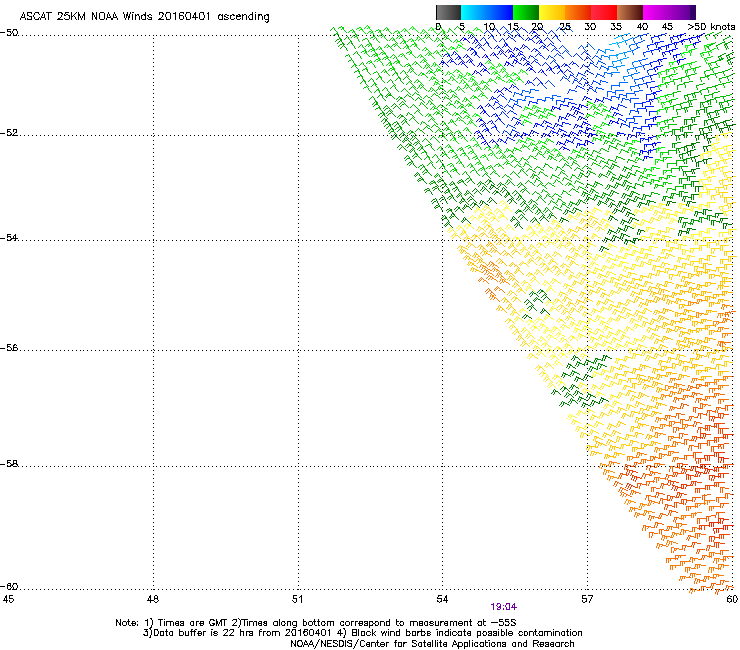Click the '-54' latitude axis label
Screen dimensions: 740x650
point(9,237)
